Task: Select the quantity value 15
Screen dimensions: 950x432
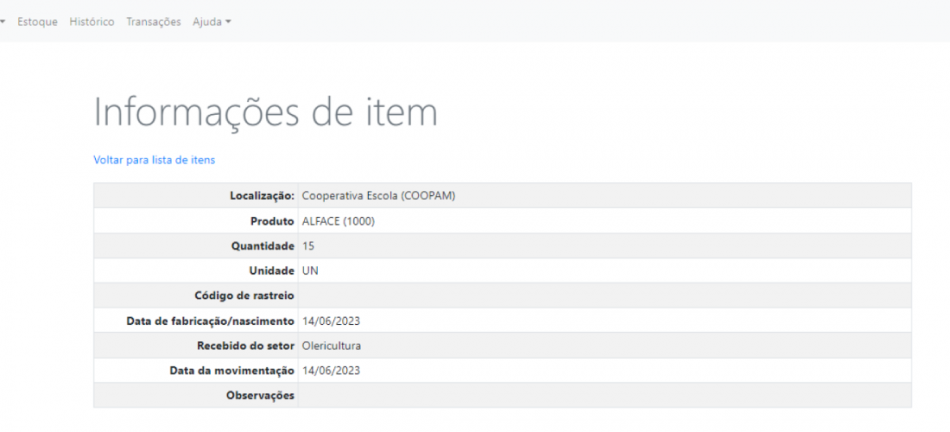Action: click(x=308, y=246)
